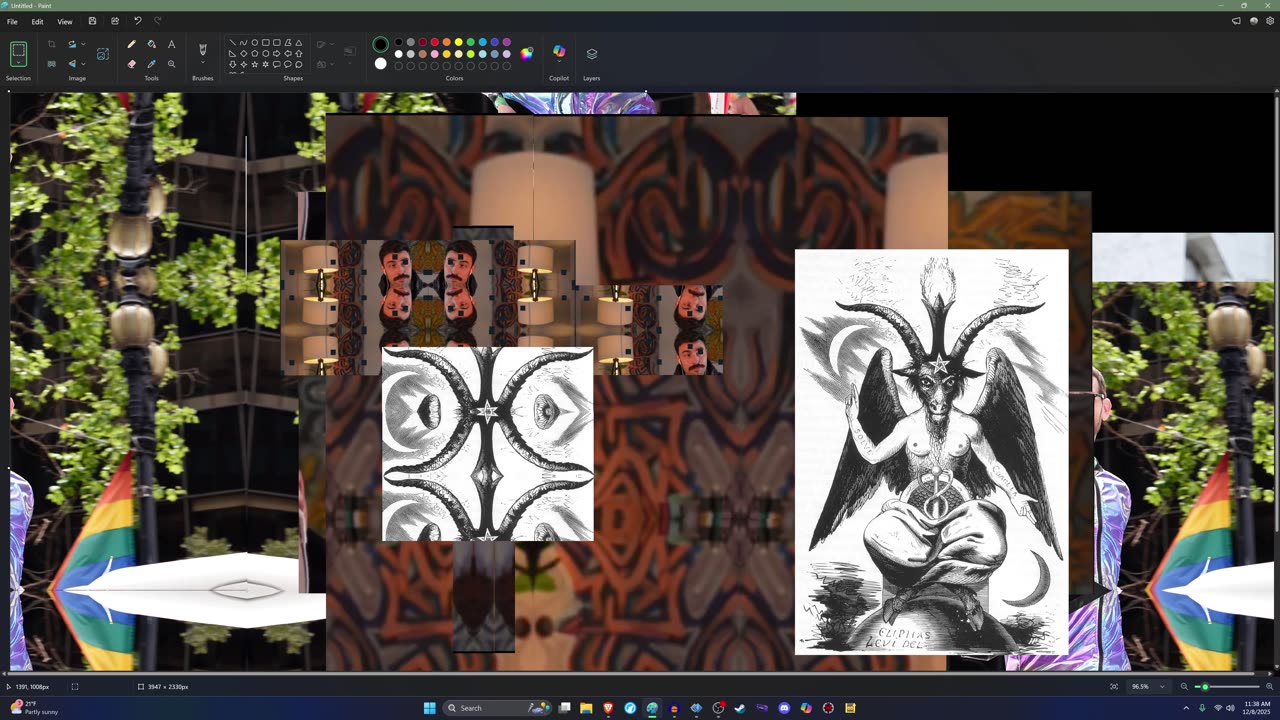Image resolution: width=1280 pixels, height=720 pixels.
Task: Select Color 1 black circle
Action: point(380,44)
